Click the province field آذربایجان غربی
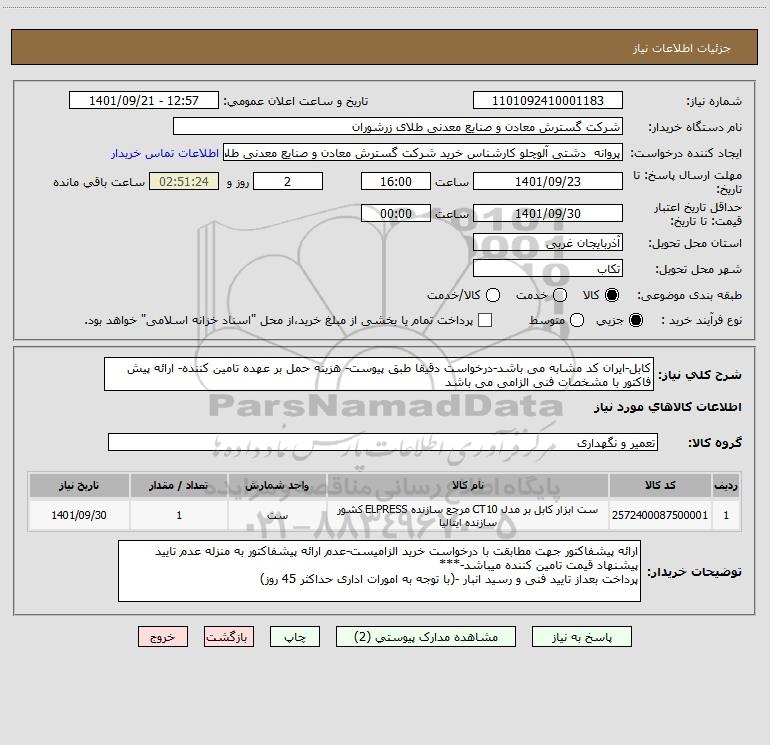The image size is (770, 745). tap(548, 243)
